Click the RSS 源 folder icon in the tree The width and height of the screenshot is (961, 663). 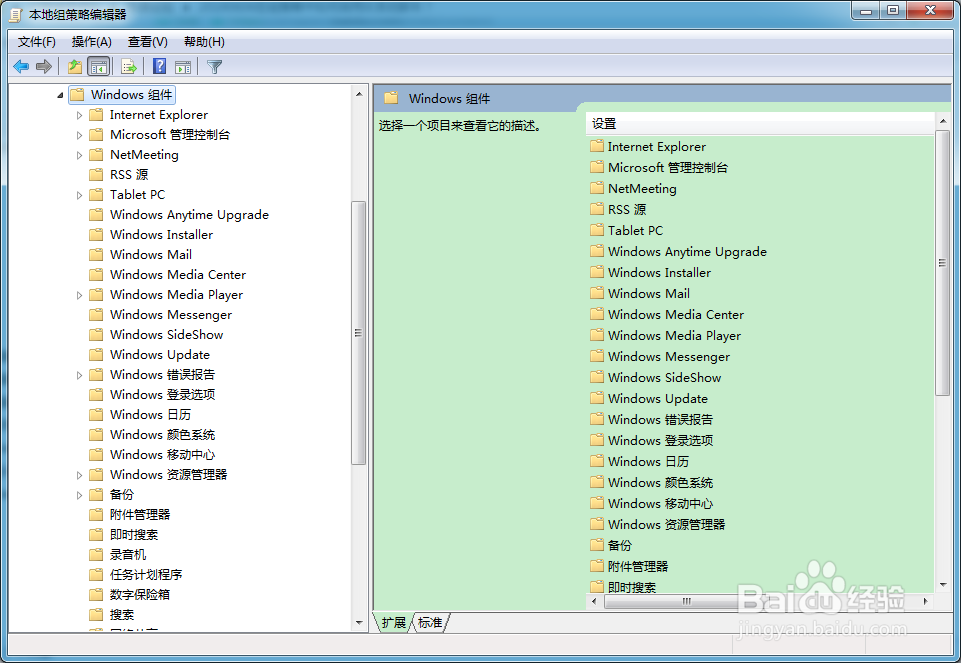coord(96,175)
